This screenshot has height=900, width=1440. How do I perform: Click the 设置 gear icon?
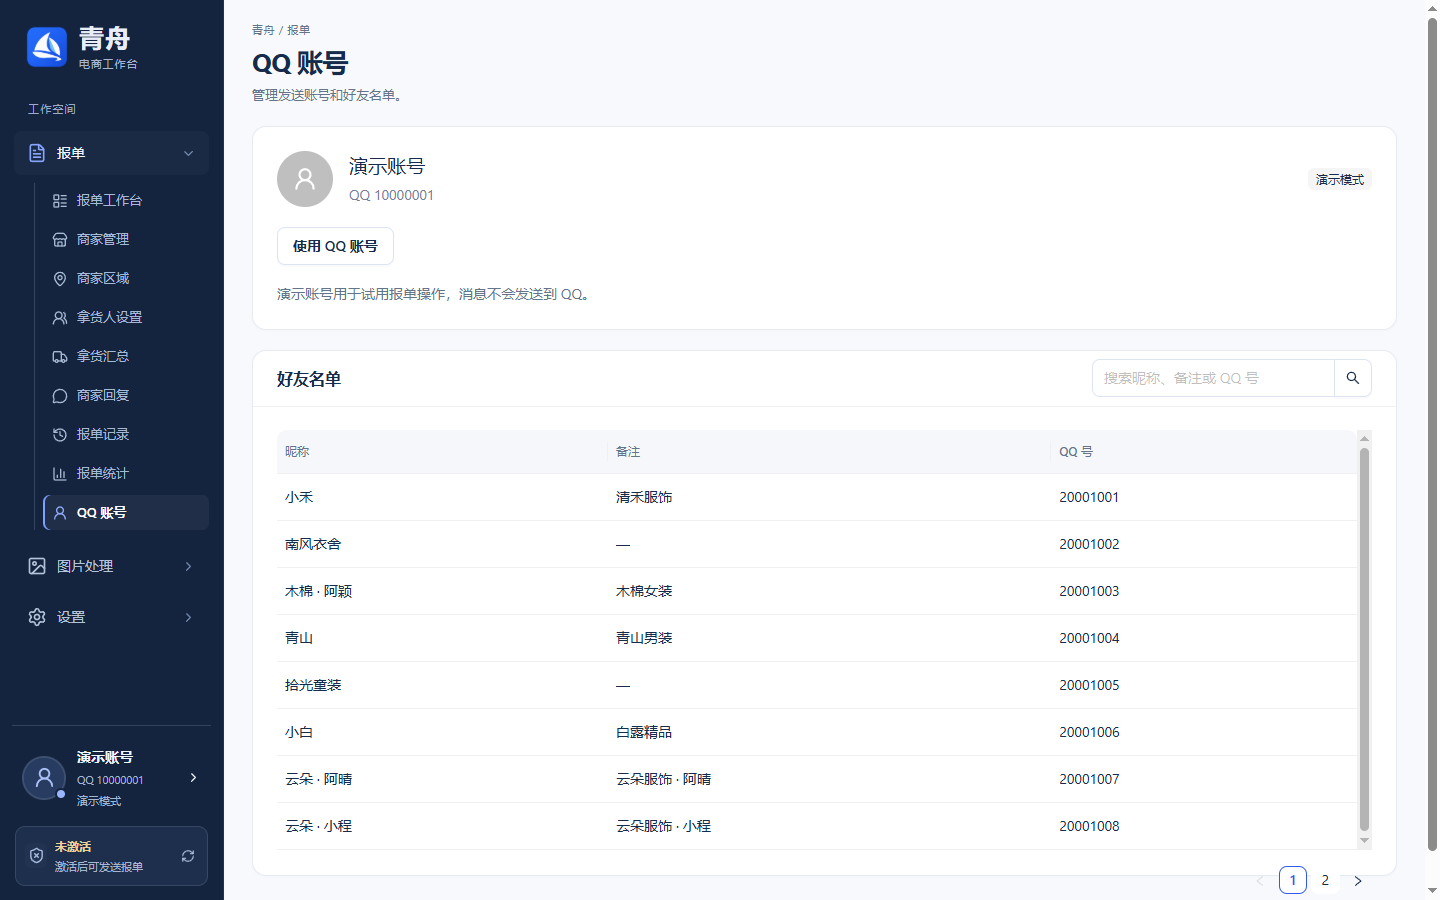coord(37,617)
